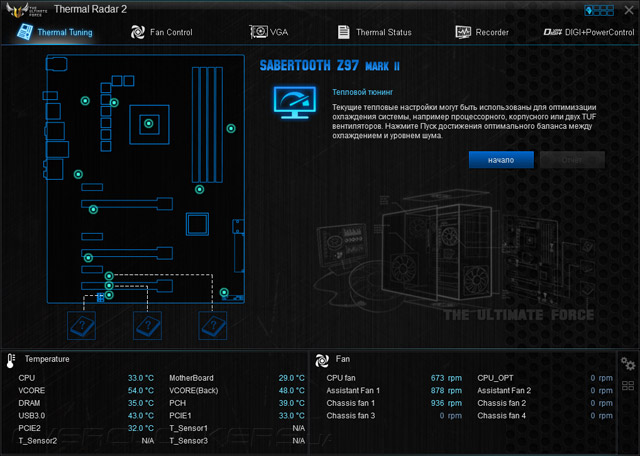Click the leftmost unknown T_Sensor icon
This screenshot has height=456, width=640.
(x=82, y=326)
